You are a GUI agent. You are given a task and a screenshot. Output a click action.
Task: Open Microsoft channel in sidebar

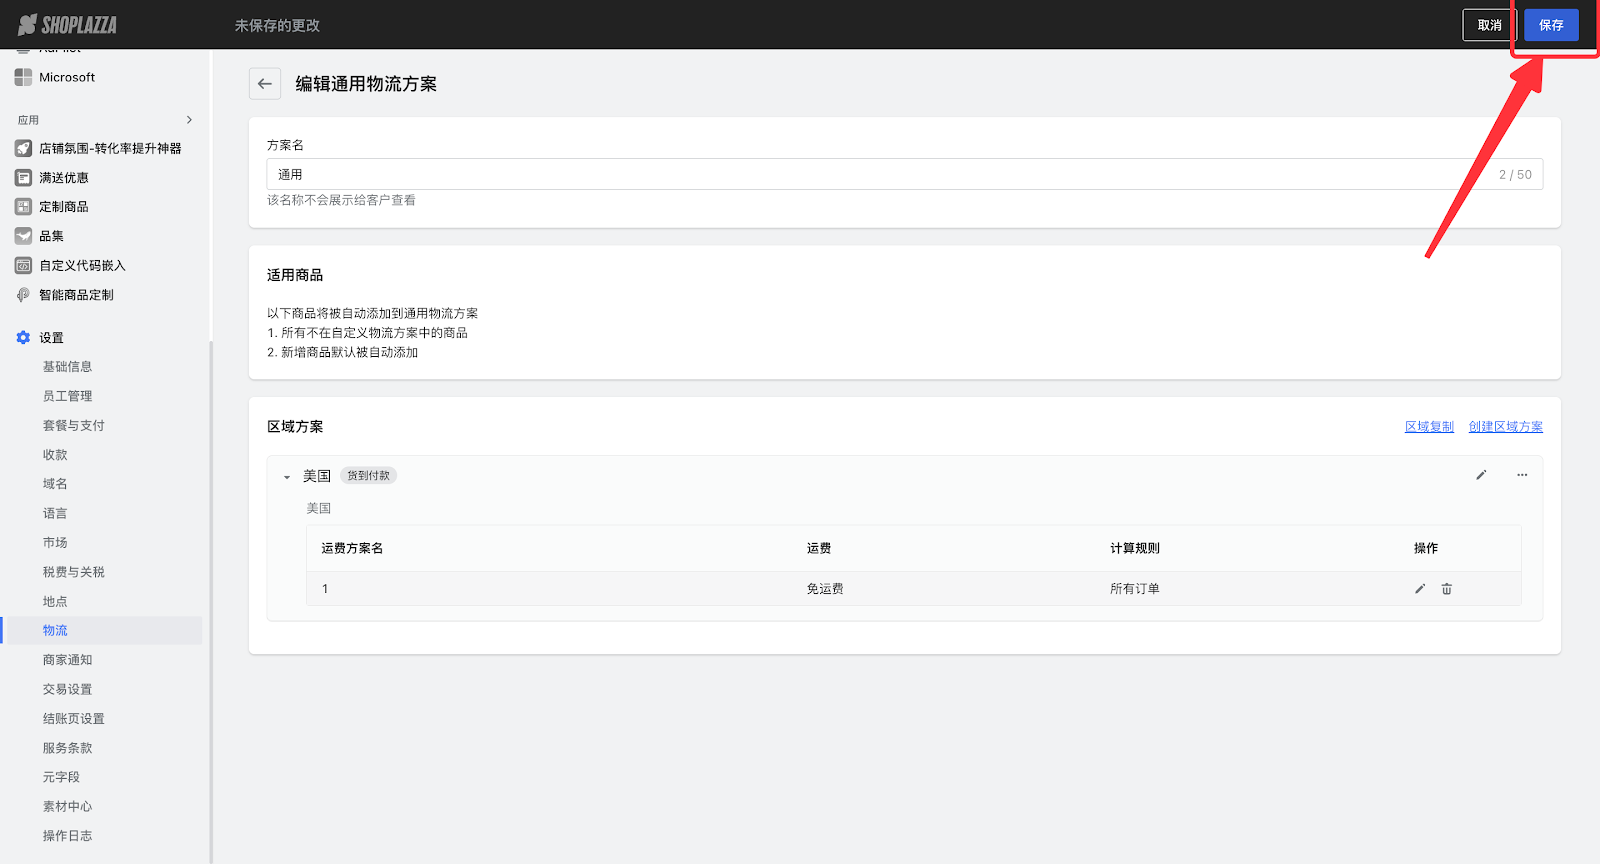click(x=67, y=77)
